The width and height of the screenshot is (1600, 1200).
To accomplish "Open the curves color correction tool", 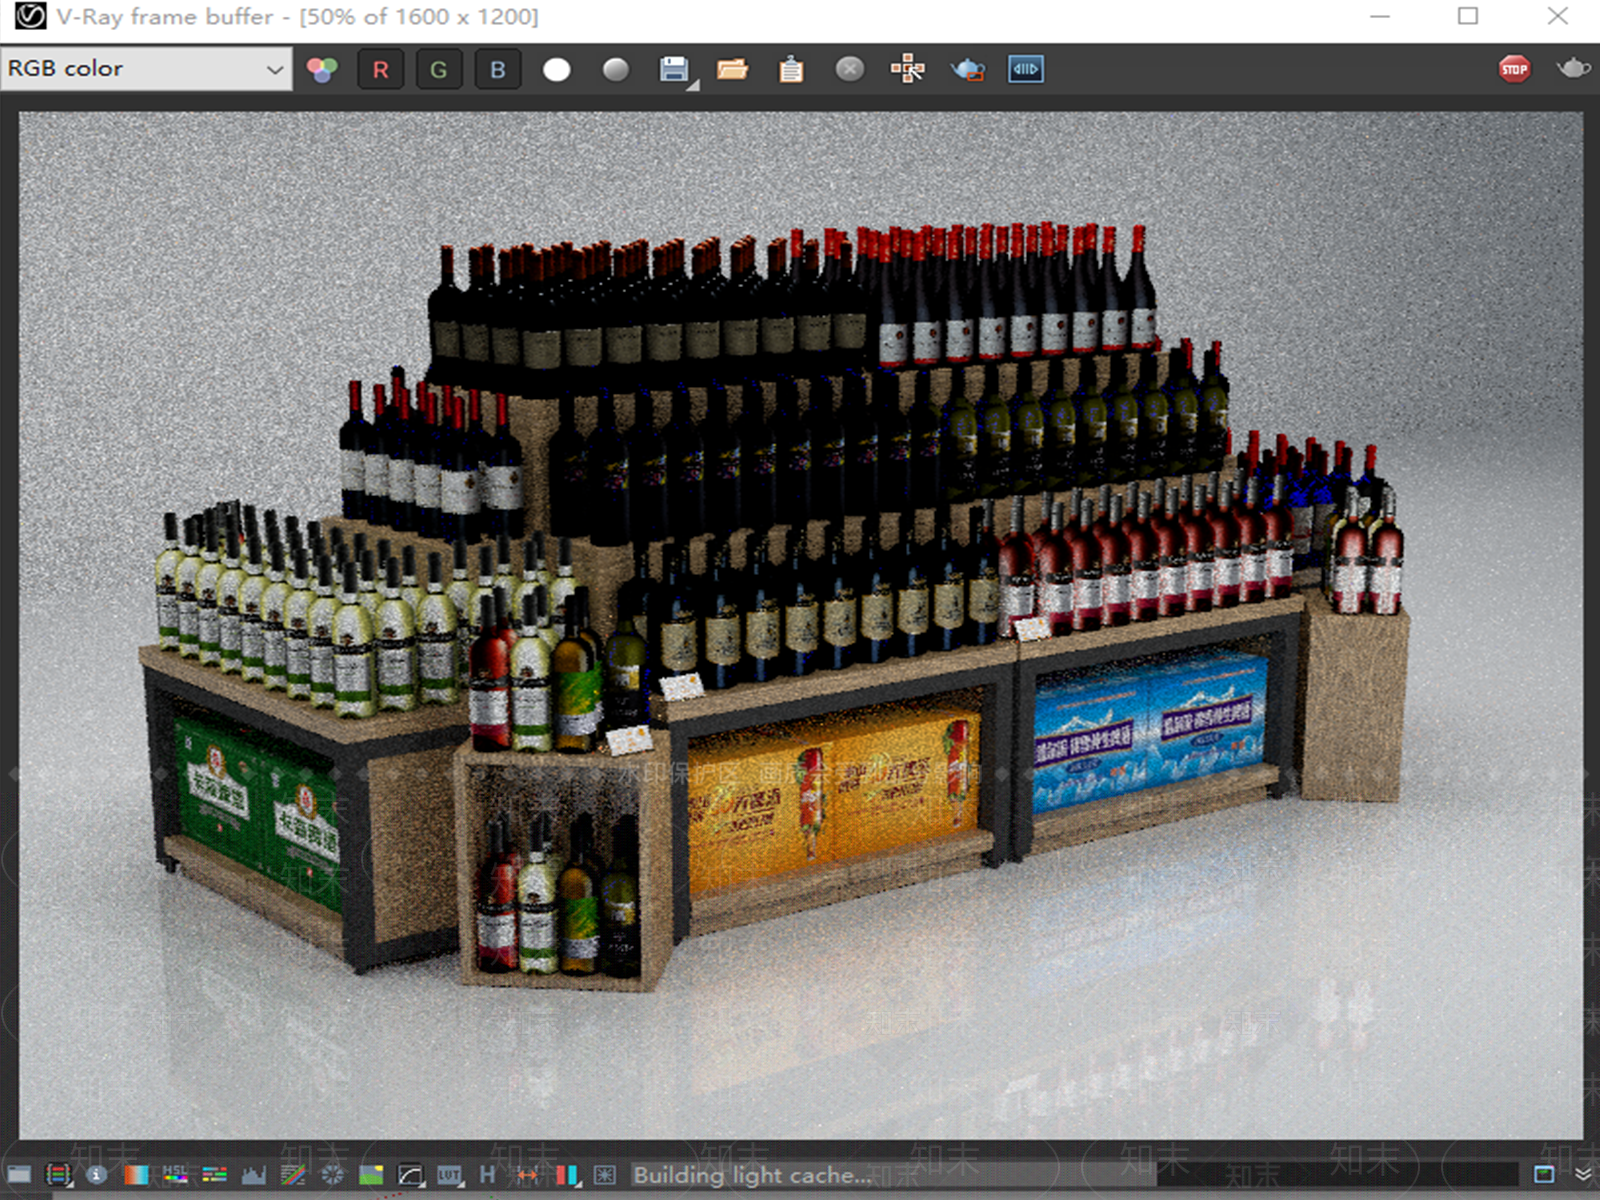I will (410, 1175).
